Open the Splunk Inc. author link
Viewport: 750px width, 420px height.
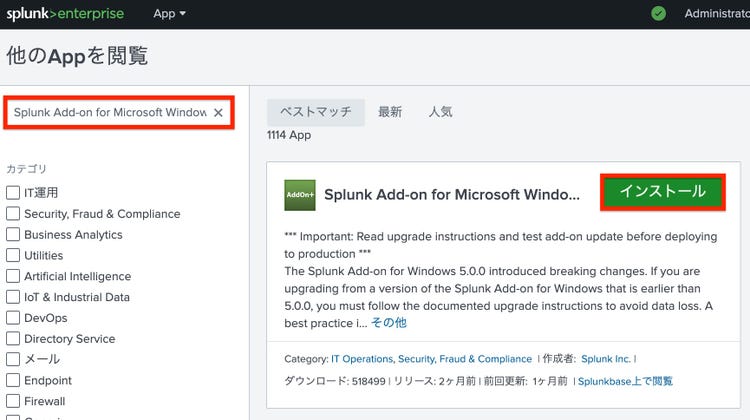point(606,359)
